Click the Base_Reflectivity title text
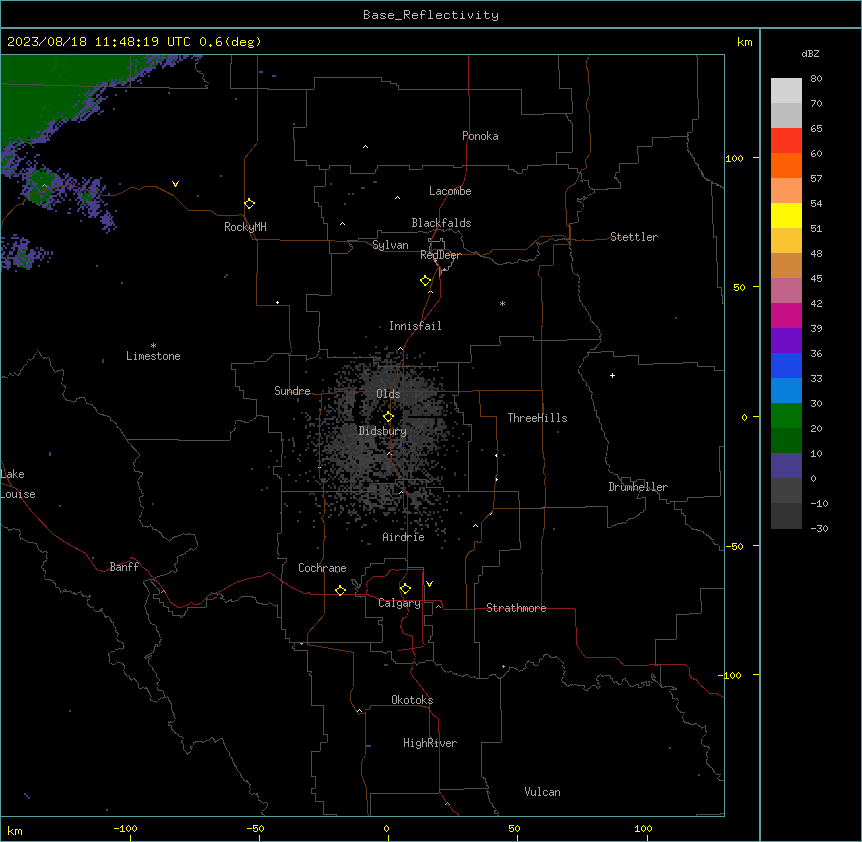 (431, 15)
